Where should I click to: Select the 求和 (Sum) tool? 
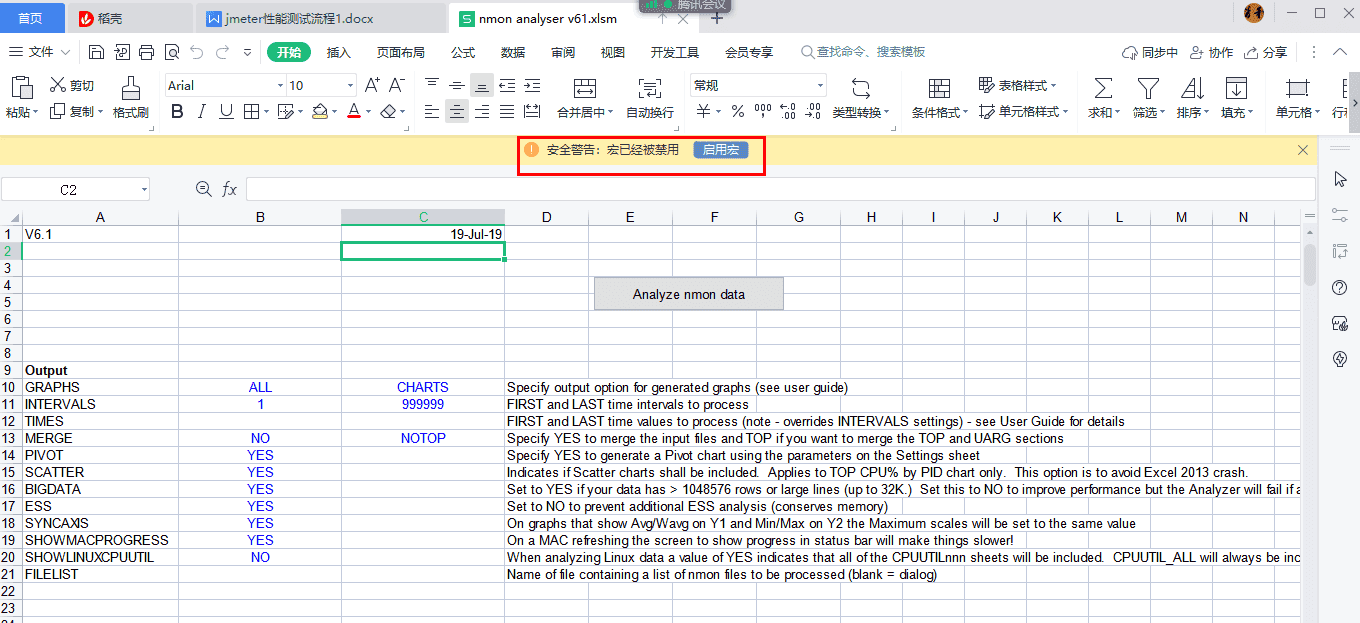coord(1102,97)
